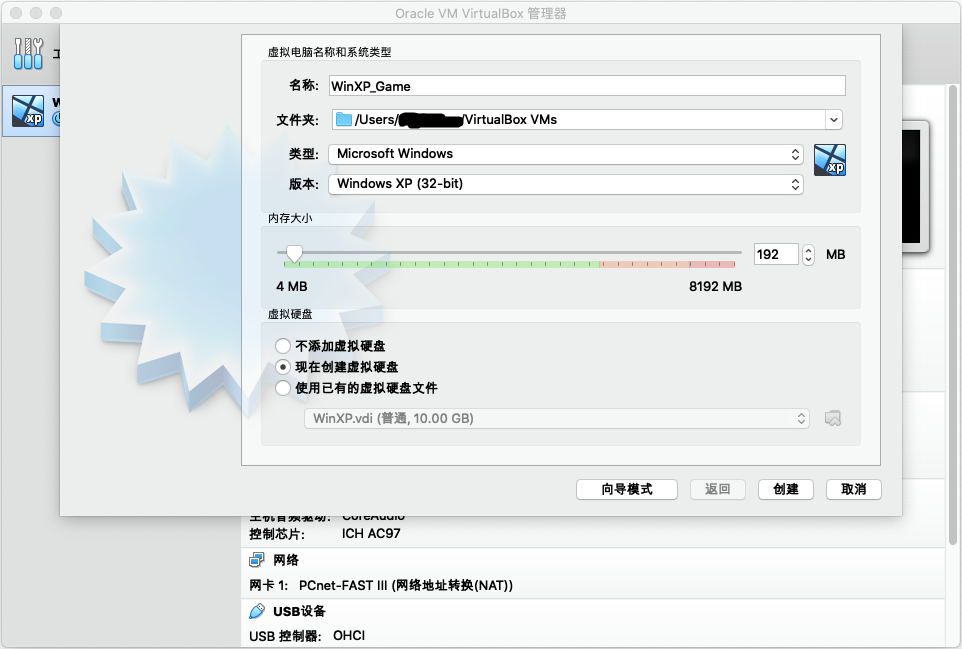
Task: Click the 取消 button
Action: [853, 489]
